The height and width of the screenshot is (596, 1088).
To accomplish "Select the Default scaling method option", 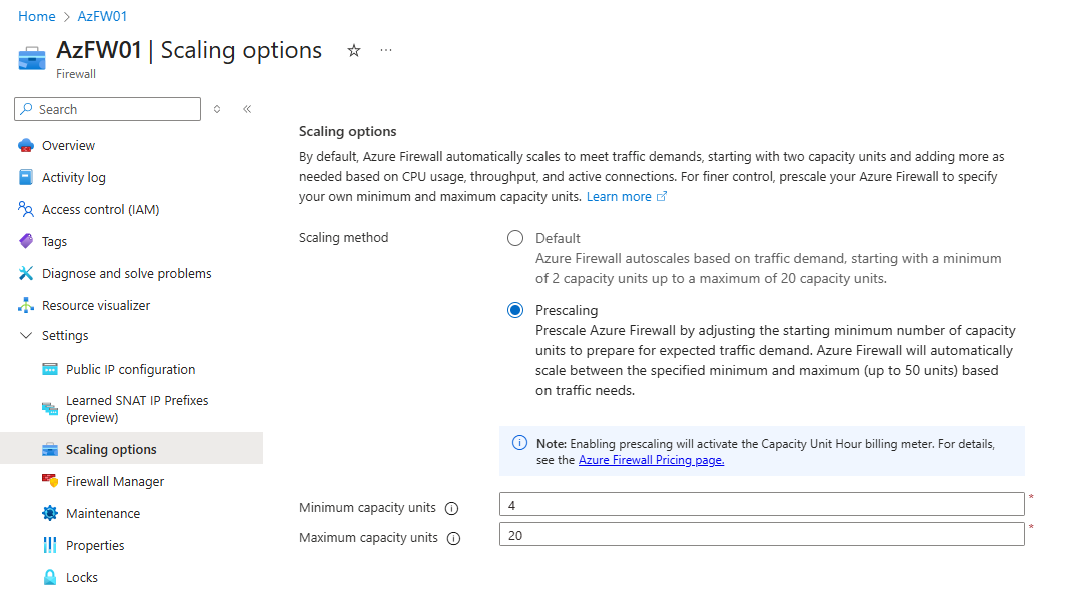I will [x=515, y=238].
